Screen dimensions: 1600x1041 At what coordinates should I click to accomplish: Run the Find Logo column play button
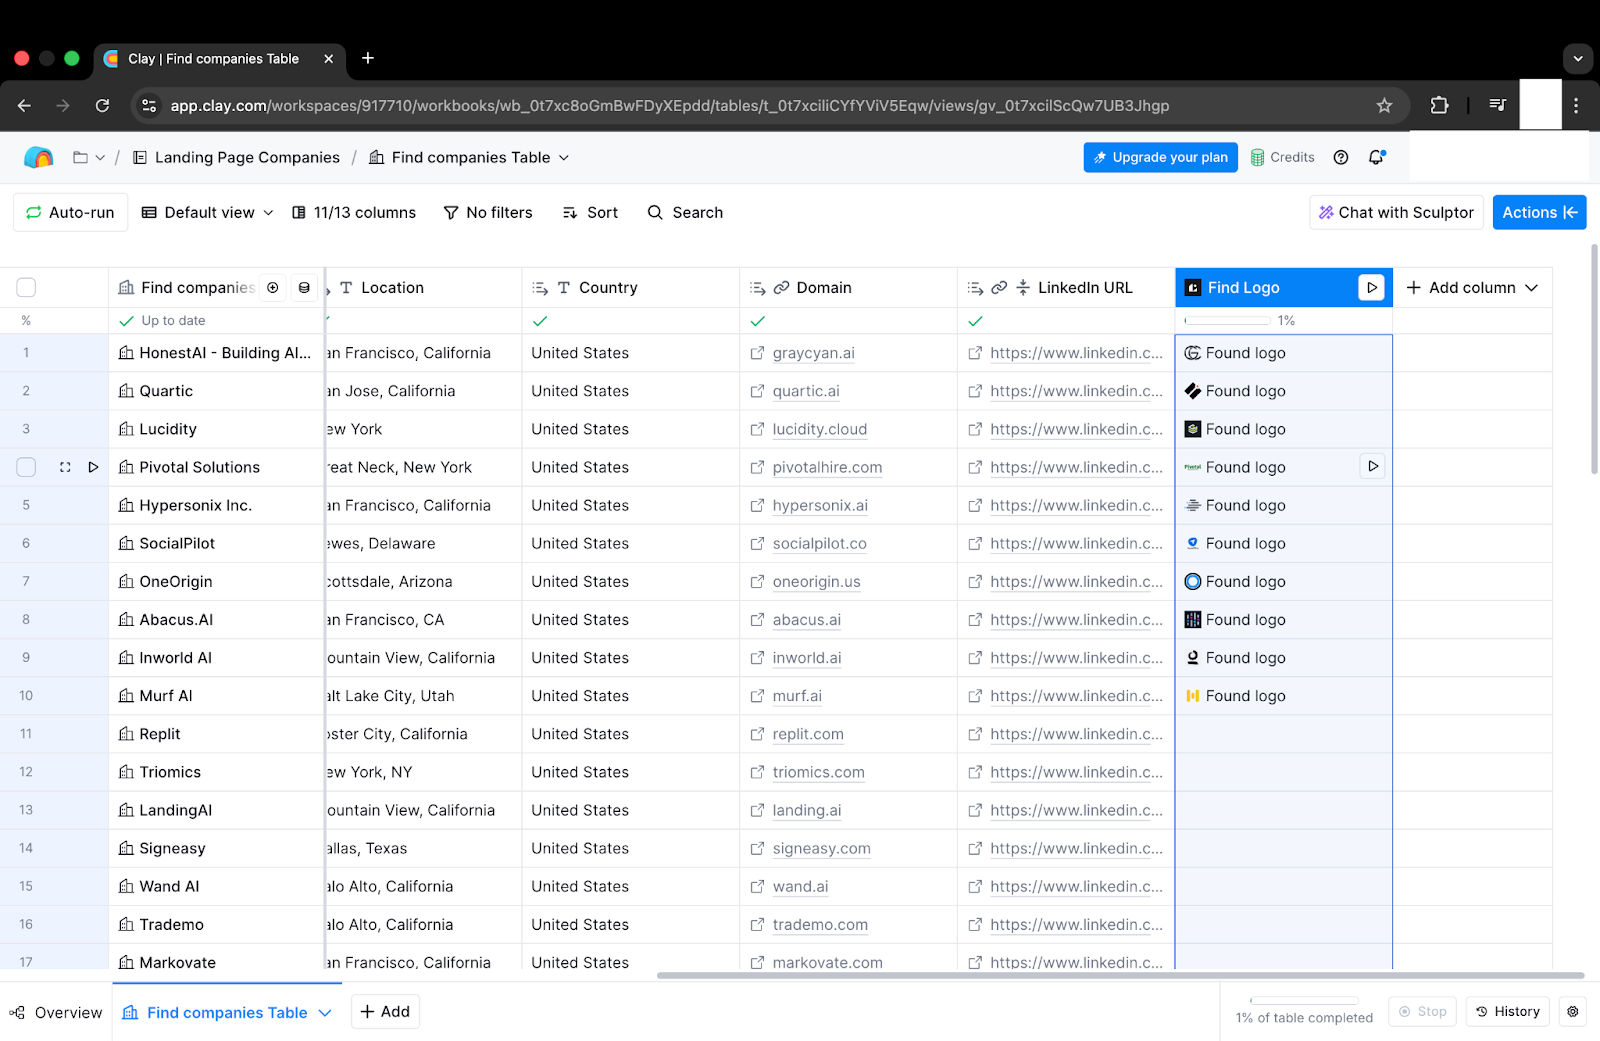1372,287
